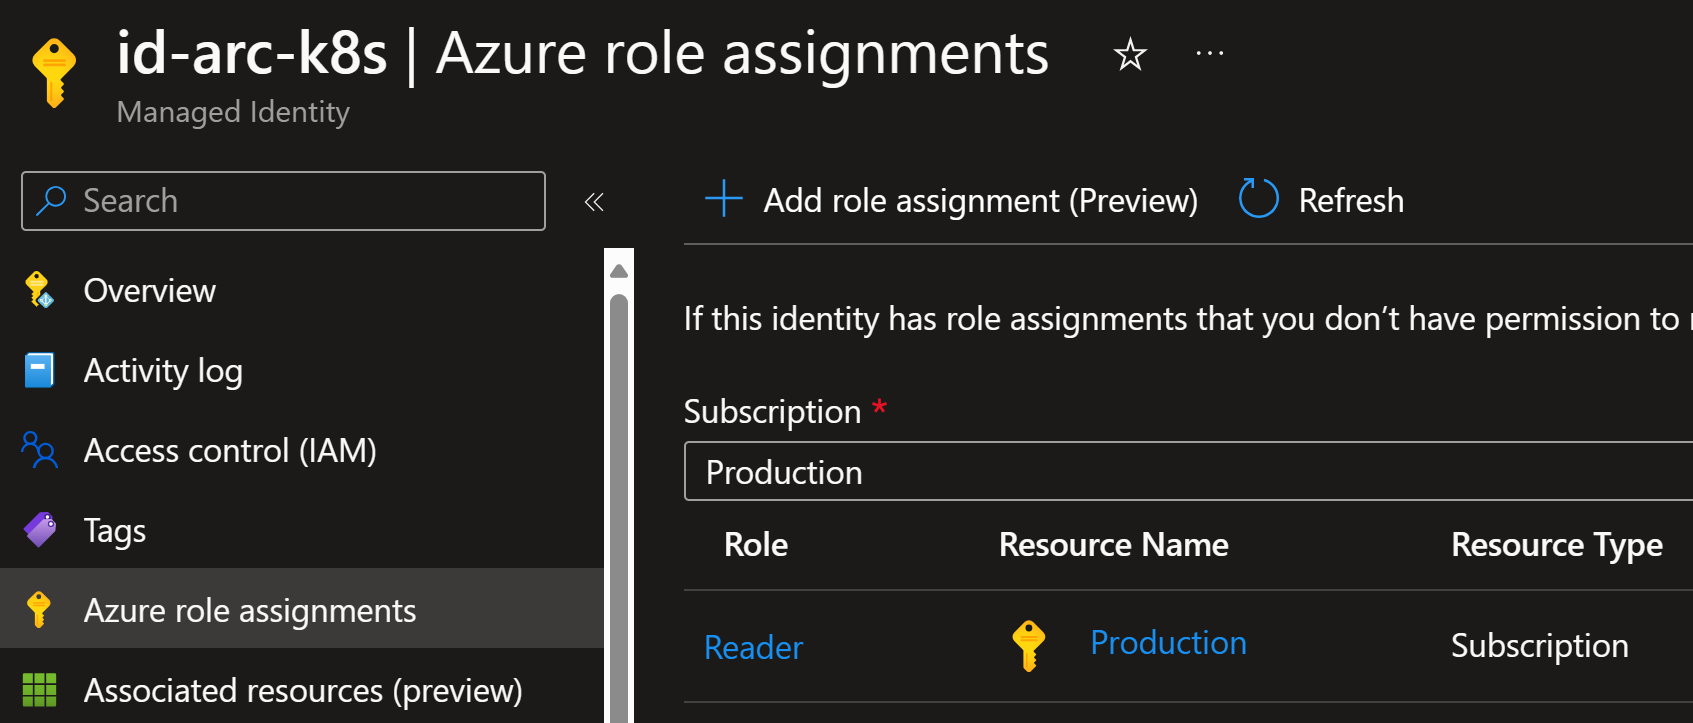This screenshot has height=723, width=1693.
Task: Open the more options ellipsis menu
Action: (x=1210, y=53)
